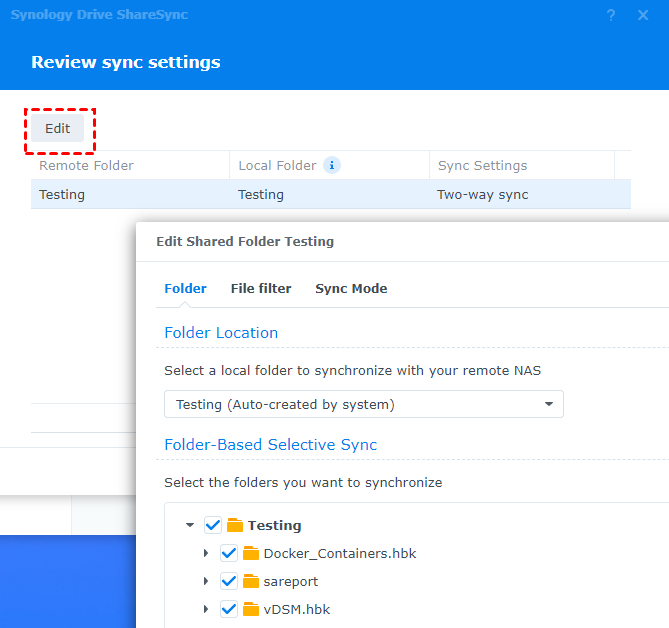This screenshot has height=628, width=669.
Task: Expand the sareport folder
Action: click(x=206, y=581)
